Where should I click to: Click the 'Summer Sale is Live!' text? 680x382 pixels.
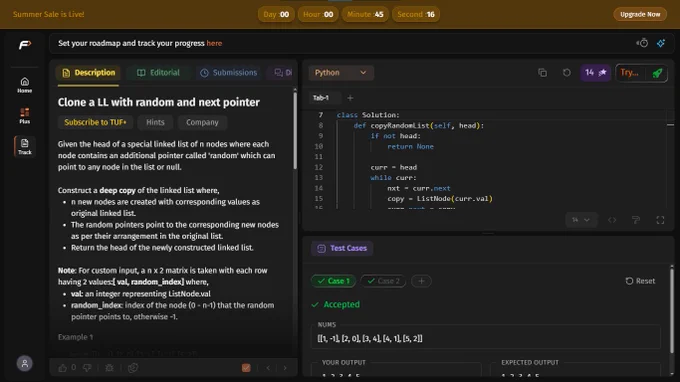point(49,14)
